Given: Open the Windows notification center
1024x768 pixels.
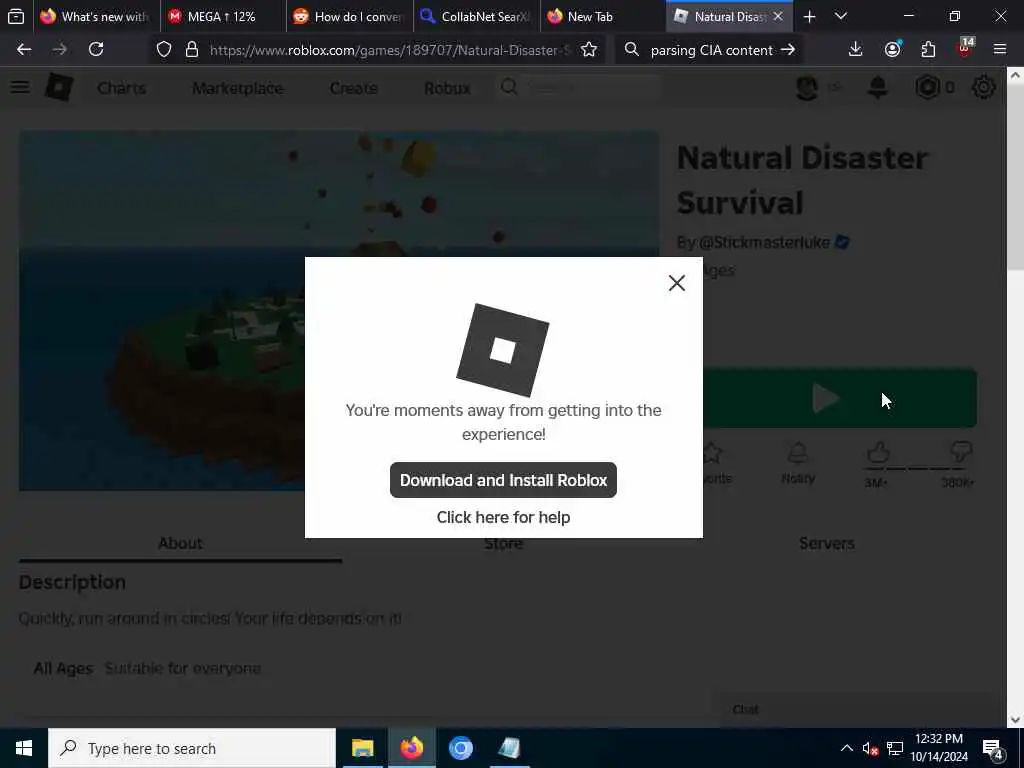Looking at the screenshot, I should point(992,748).
